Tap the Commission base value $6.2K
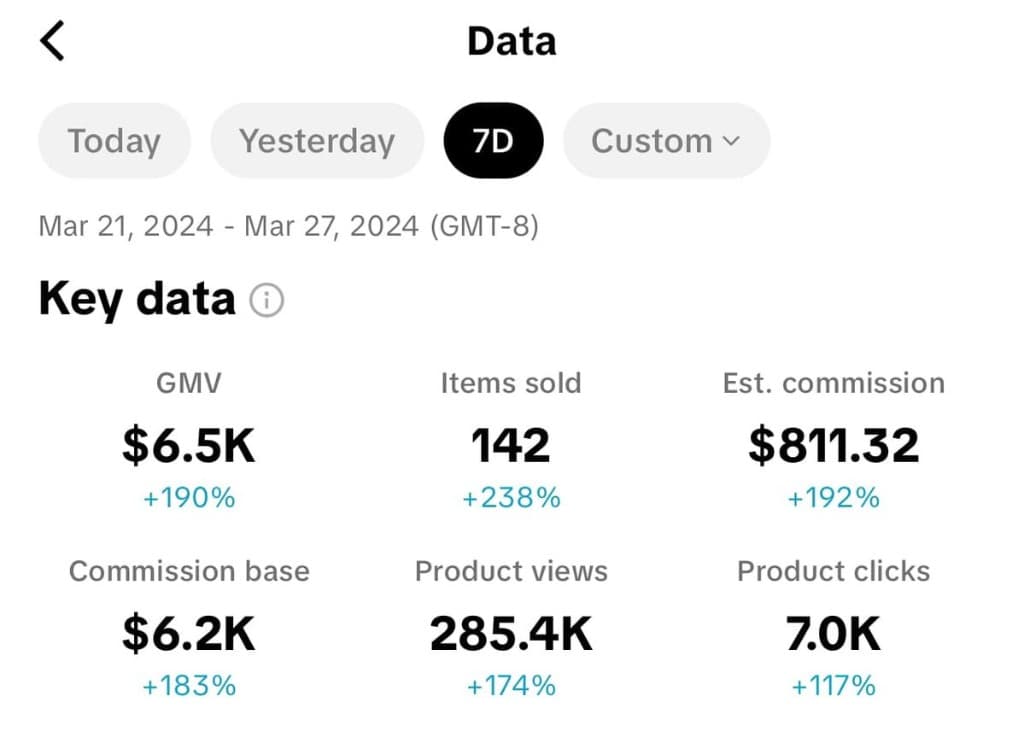Image resolution: width=1024 pixels, height=739 pixels. point(189,633)
